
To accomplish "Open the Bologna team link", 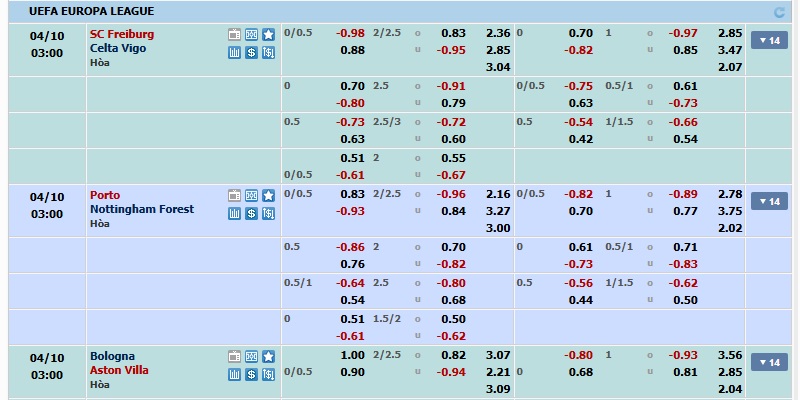I will 112,356.
